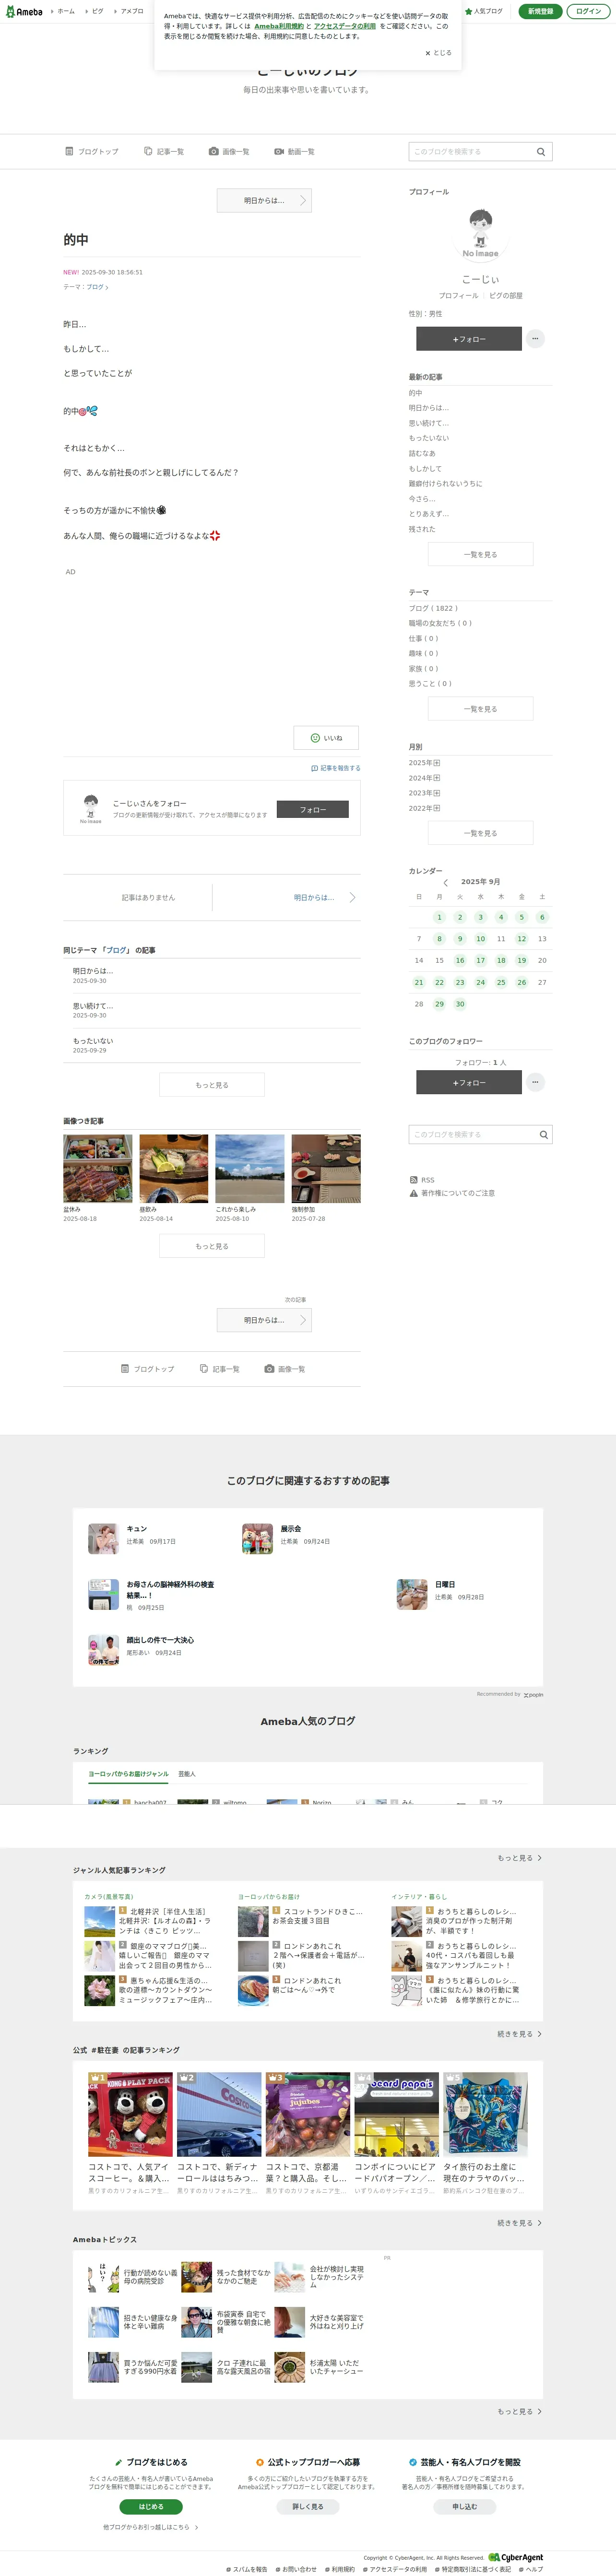Screen dimensions: 616x2576
Task: Click the 記事を報告する flag link
Action: (x=336, y=768)
